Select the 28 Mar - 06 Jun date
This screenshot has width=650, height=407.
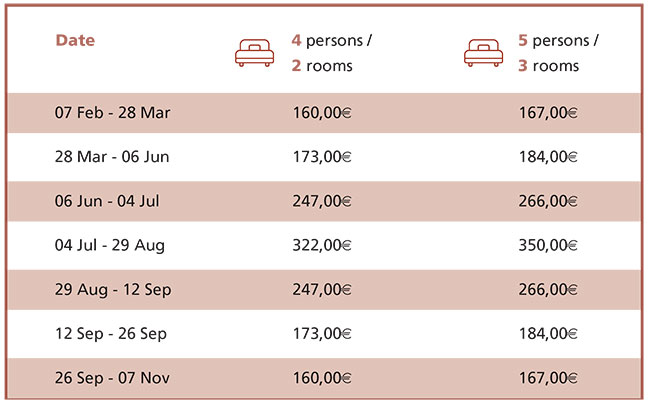click(x=112, y=157)
